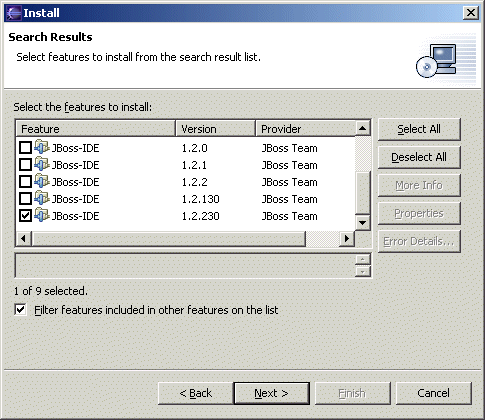Check the JBoss-IDE 1.2.2 checkbox
This screenshot has width=485, height=420.
tap(25, 182)
